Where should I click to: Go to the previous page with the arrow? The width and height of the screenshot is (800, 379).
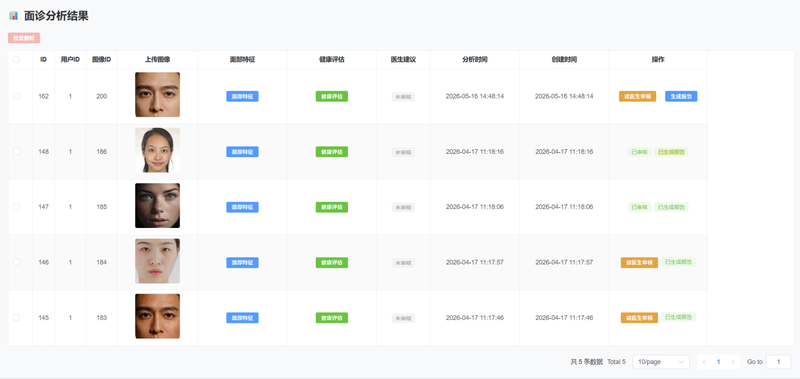click(x=704, y=362)
